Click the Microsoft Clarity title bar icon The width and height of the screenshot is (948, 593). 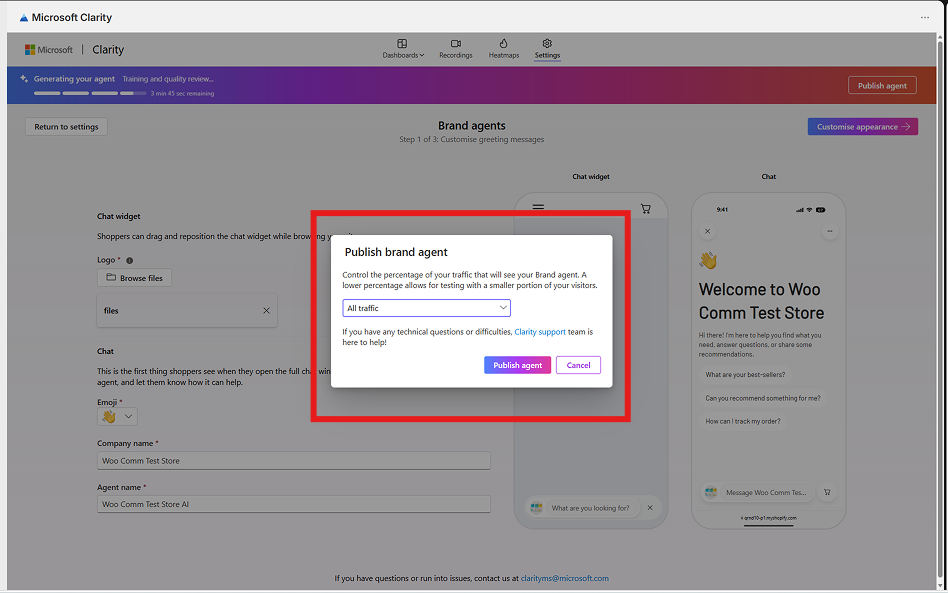(24, 18)
